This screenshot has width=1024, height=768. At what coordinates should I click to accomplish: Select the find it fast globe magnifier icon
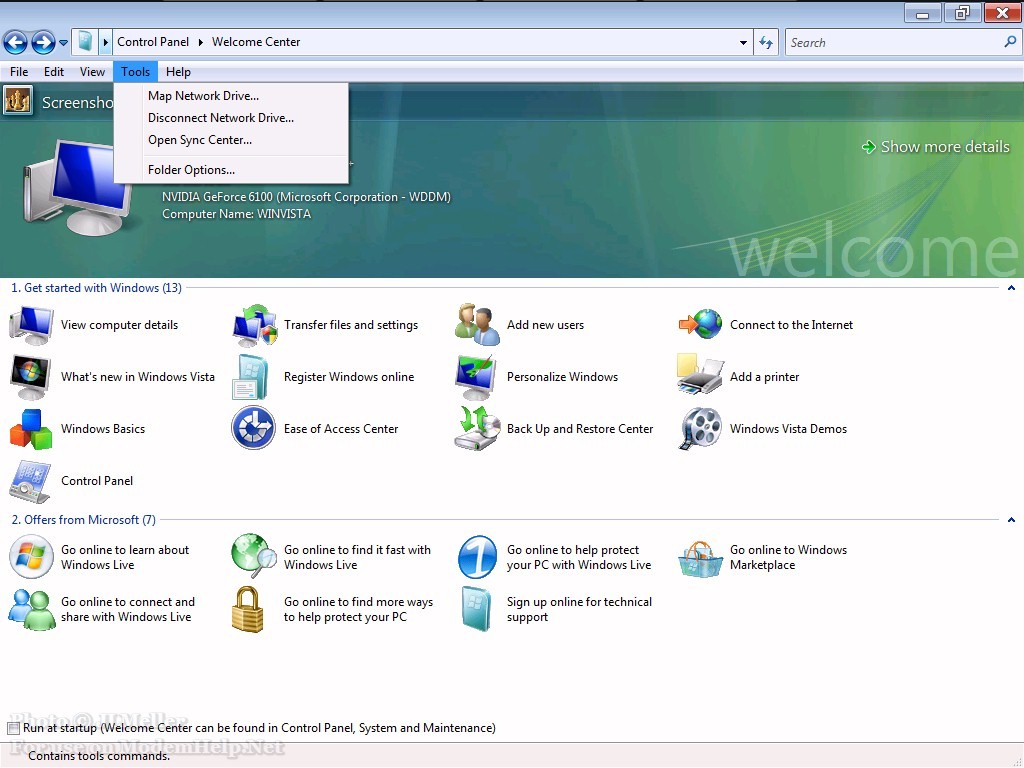point(254,556)
